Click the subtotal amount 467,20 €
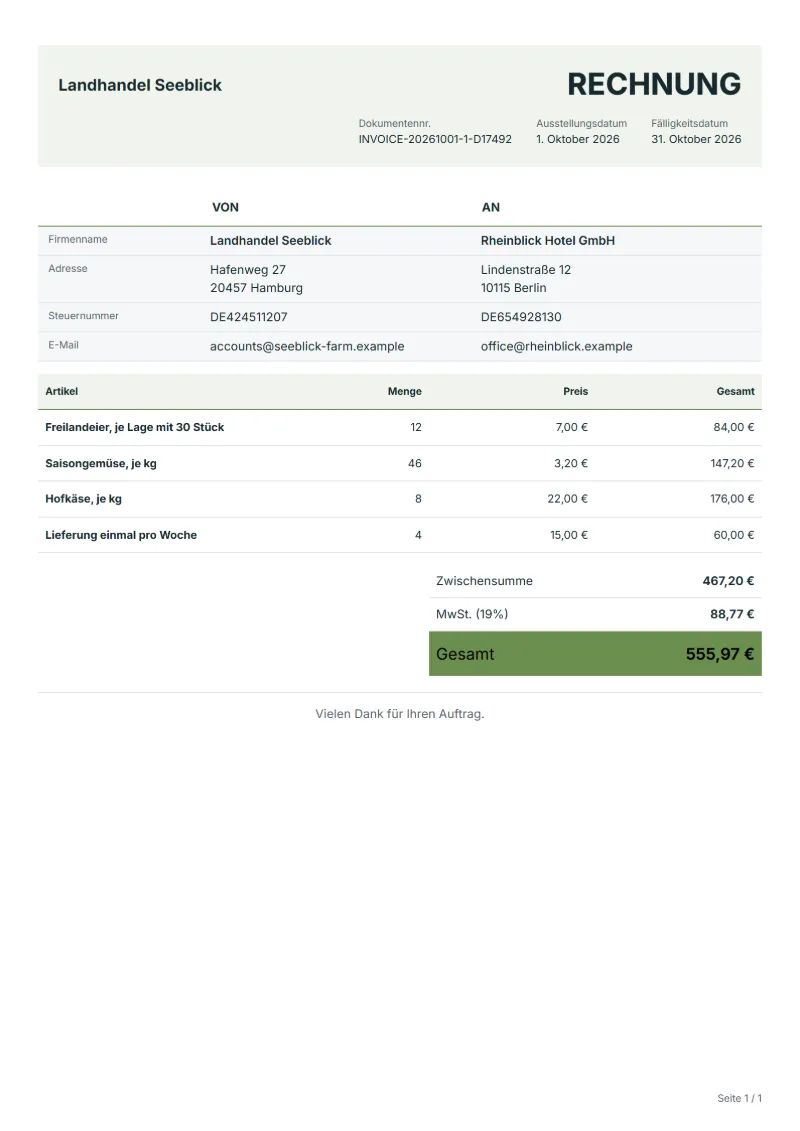The image size is (800, 1131). (729, 581)
